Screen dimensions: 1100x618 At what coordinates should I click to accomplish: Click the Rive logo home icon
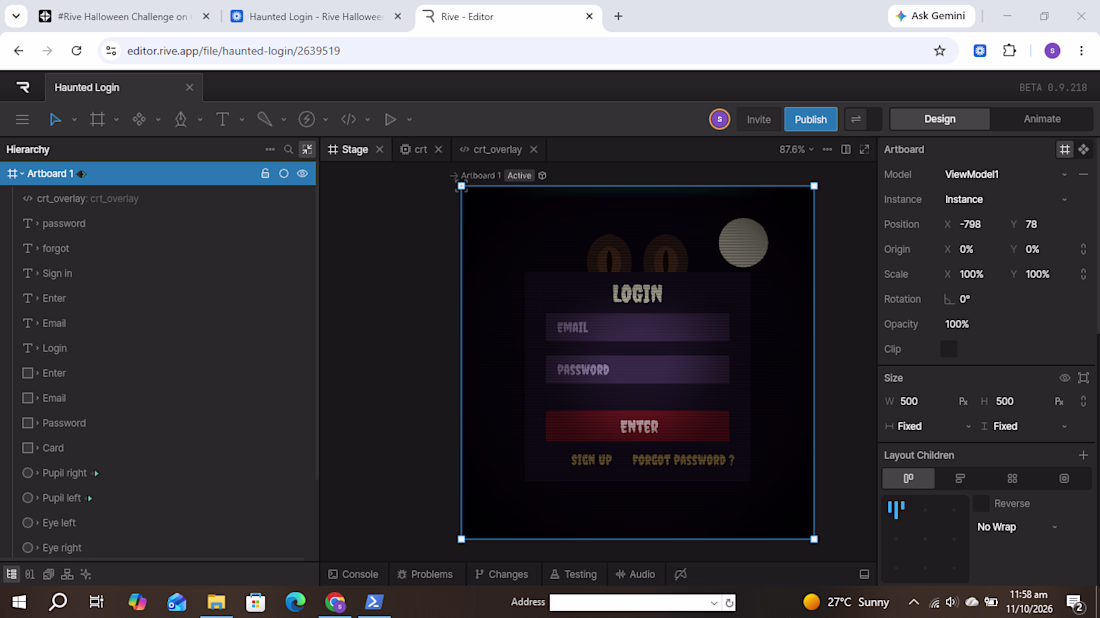click(x=23, y=88)
